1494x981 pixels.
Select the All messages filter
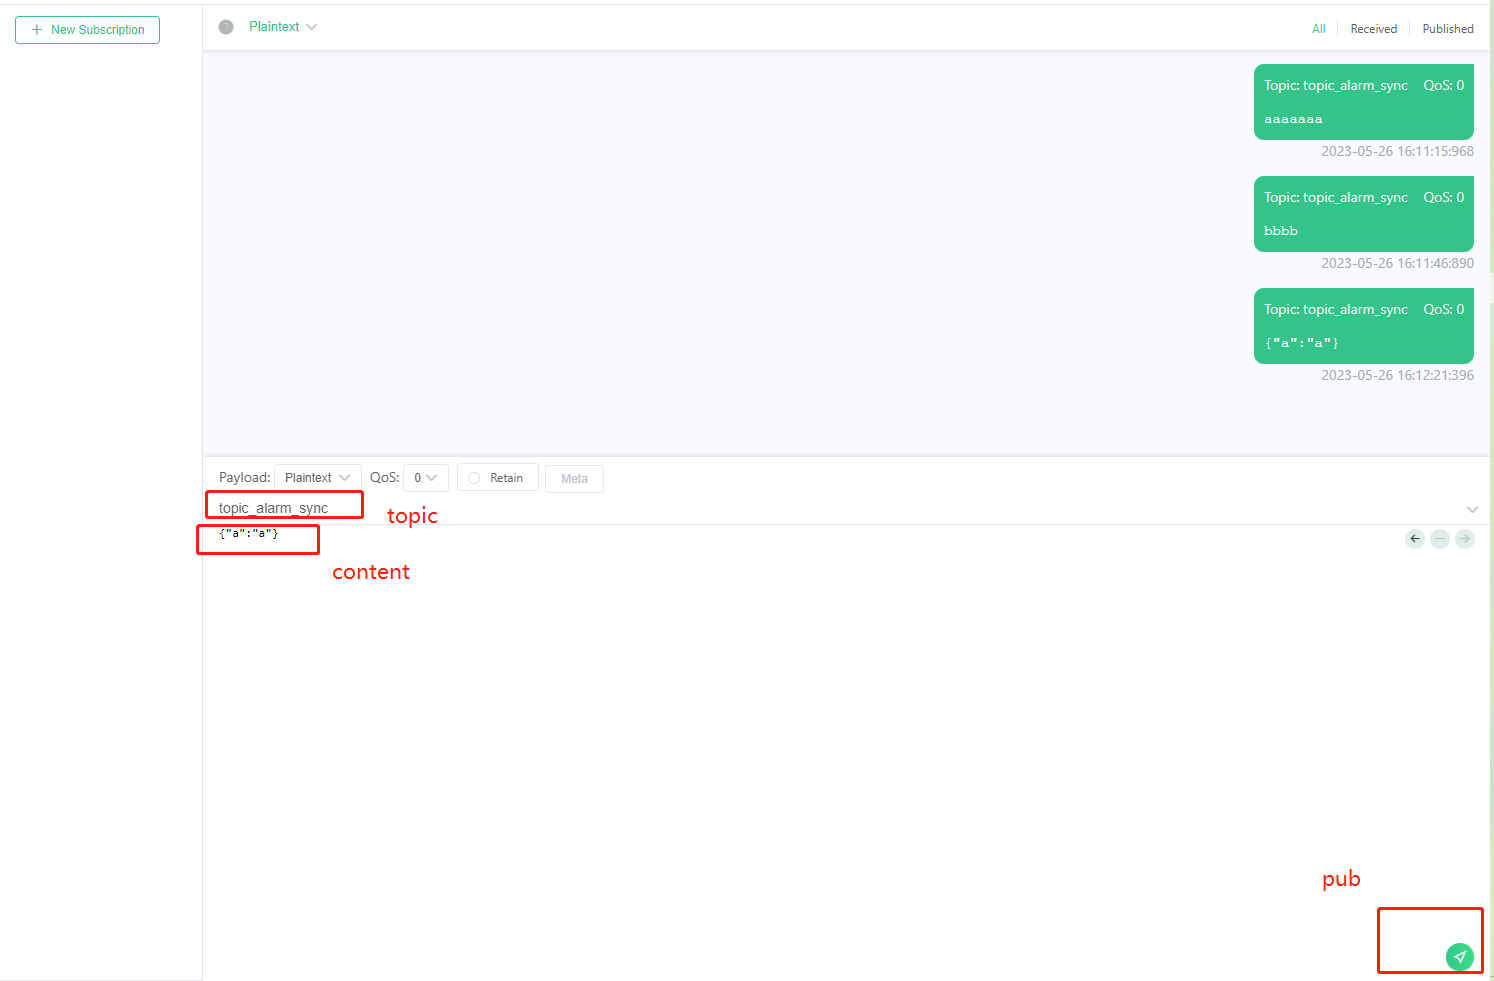click(1318, 28)
